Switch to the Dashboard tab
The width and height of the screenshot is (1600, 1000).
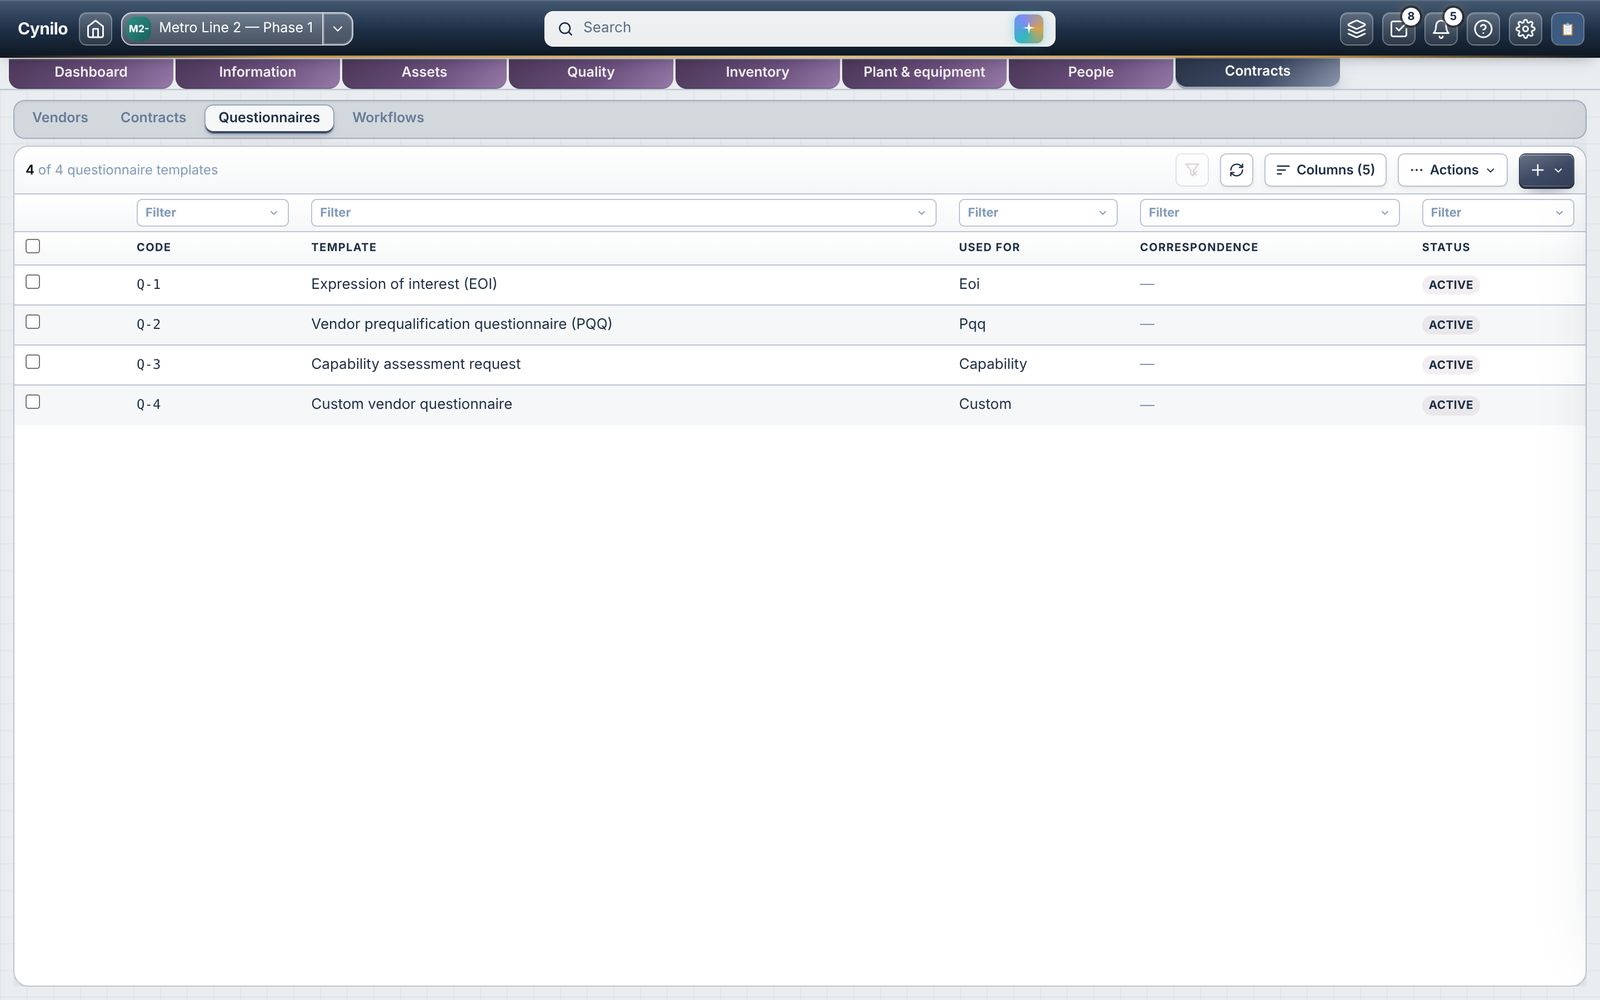pyautogui.click(x=91, y=72)
